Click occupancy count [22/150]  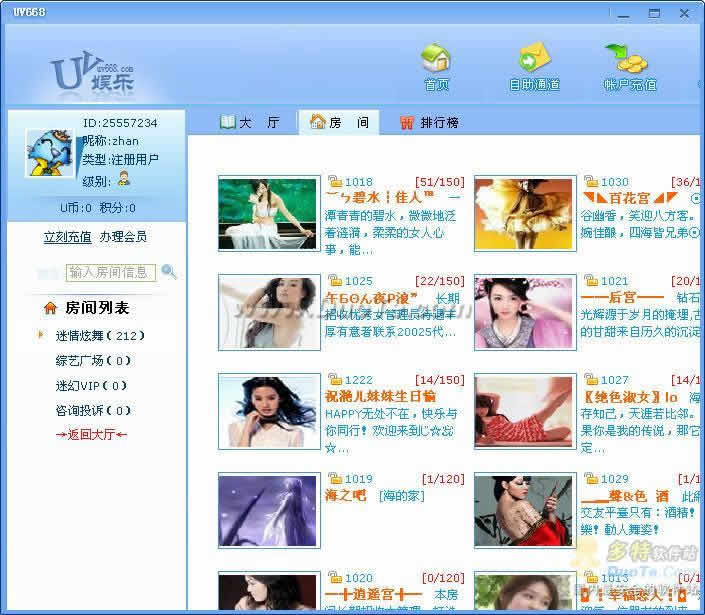pos(440,281)
